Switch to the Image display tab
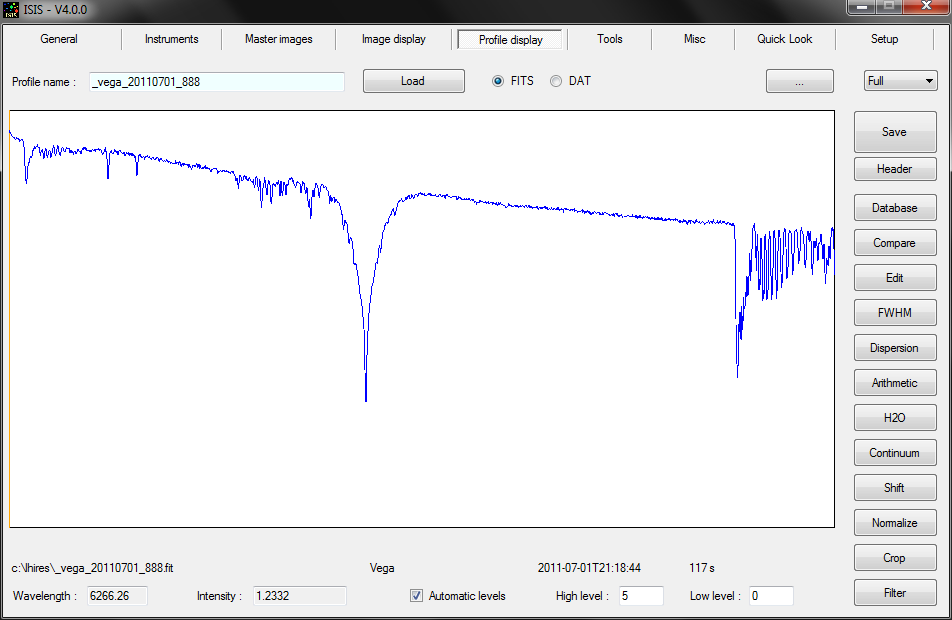Screen dimensions: 952x620 point(393,39)
